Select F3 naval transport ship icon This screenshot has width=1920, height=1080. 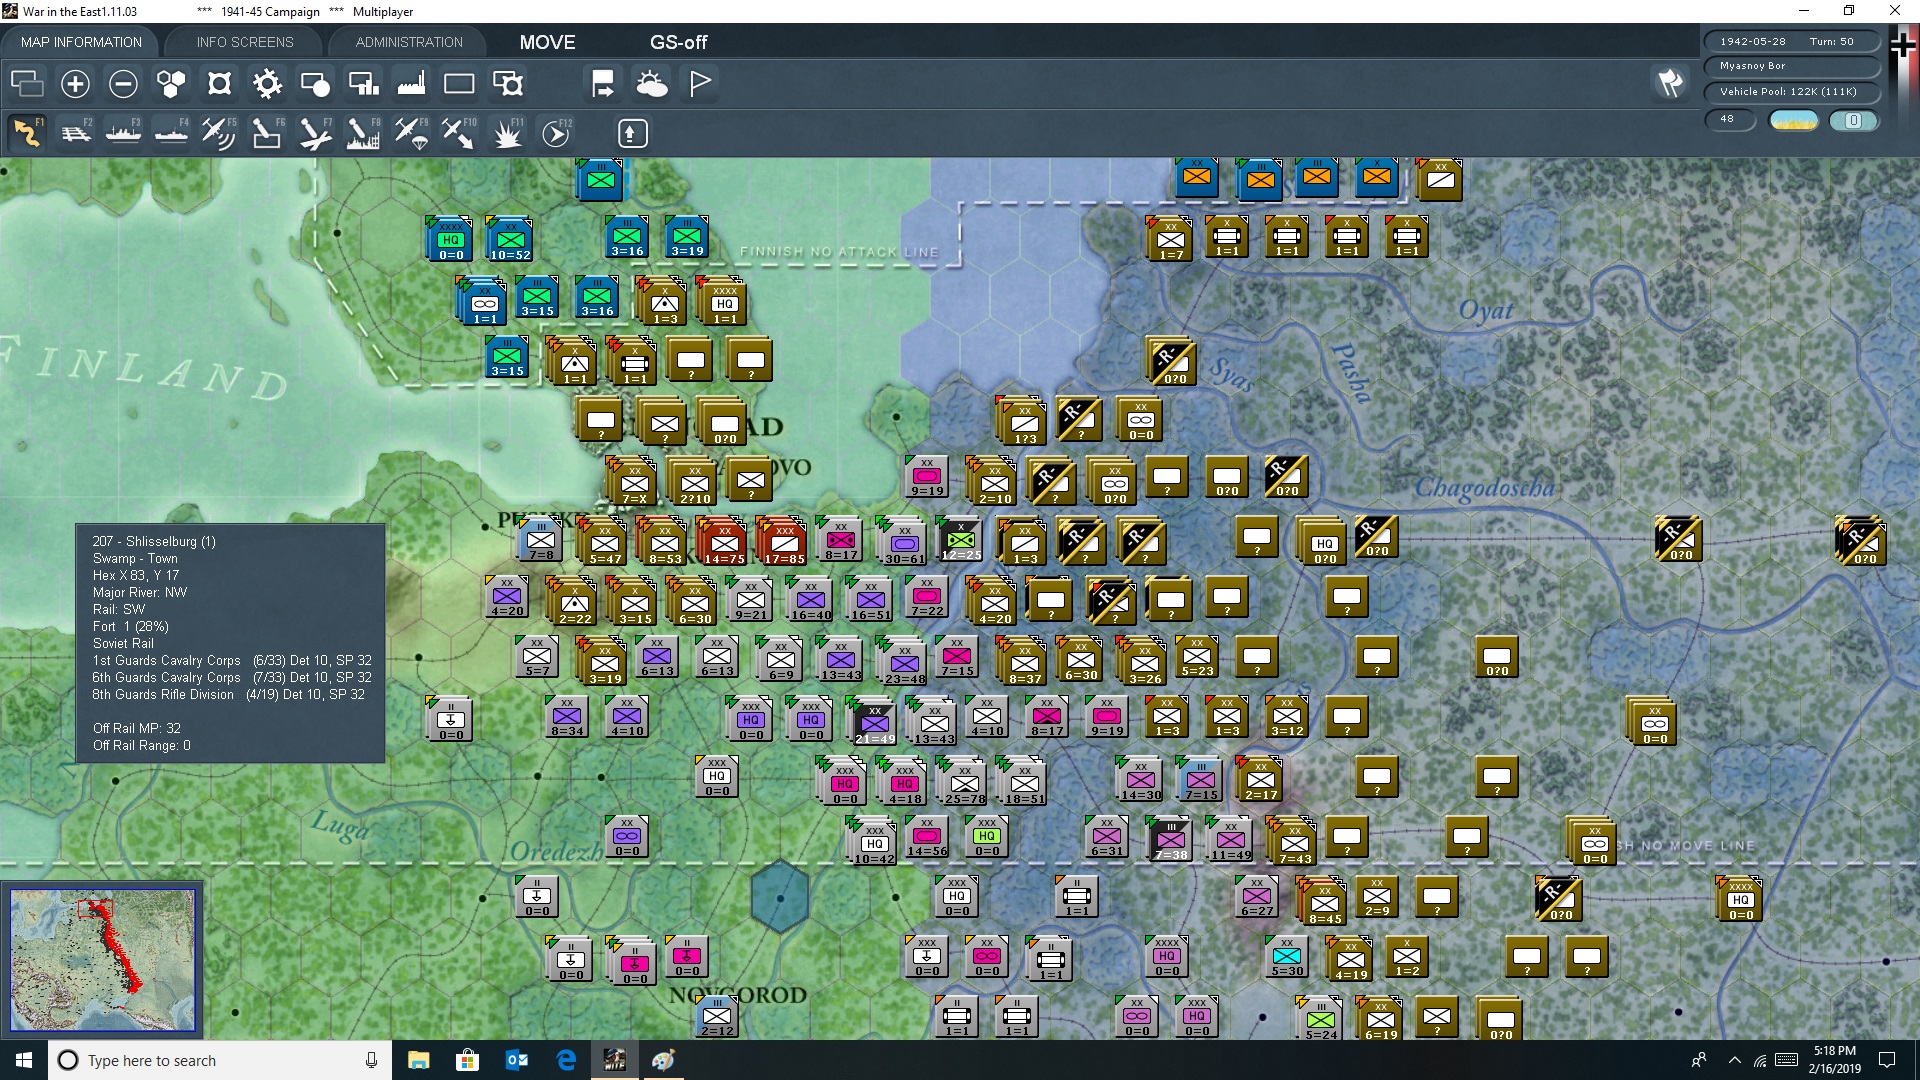click(123, 133)
